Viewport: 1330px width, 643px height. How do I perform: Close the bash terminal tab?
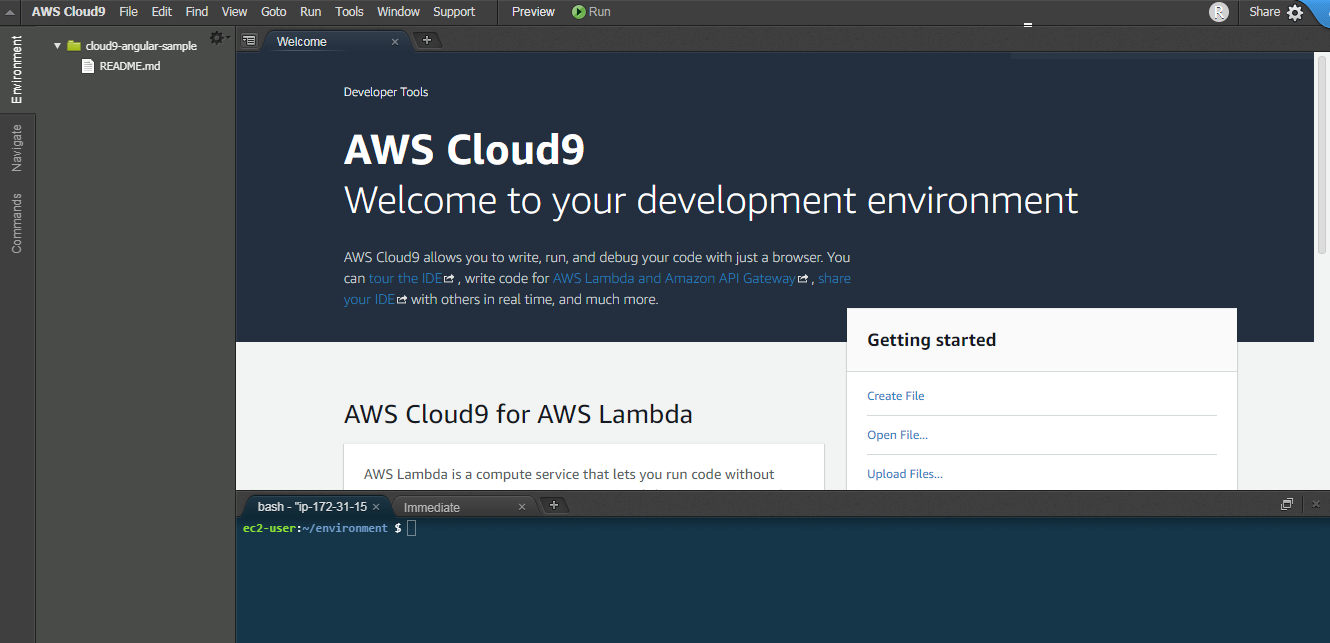point(376,507)
